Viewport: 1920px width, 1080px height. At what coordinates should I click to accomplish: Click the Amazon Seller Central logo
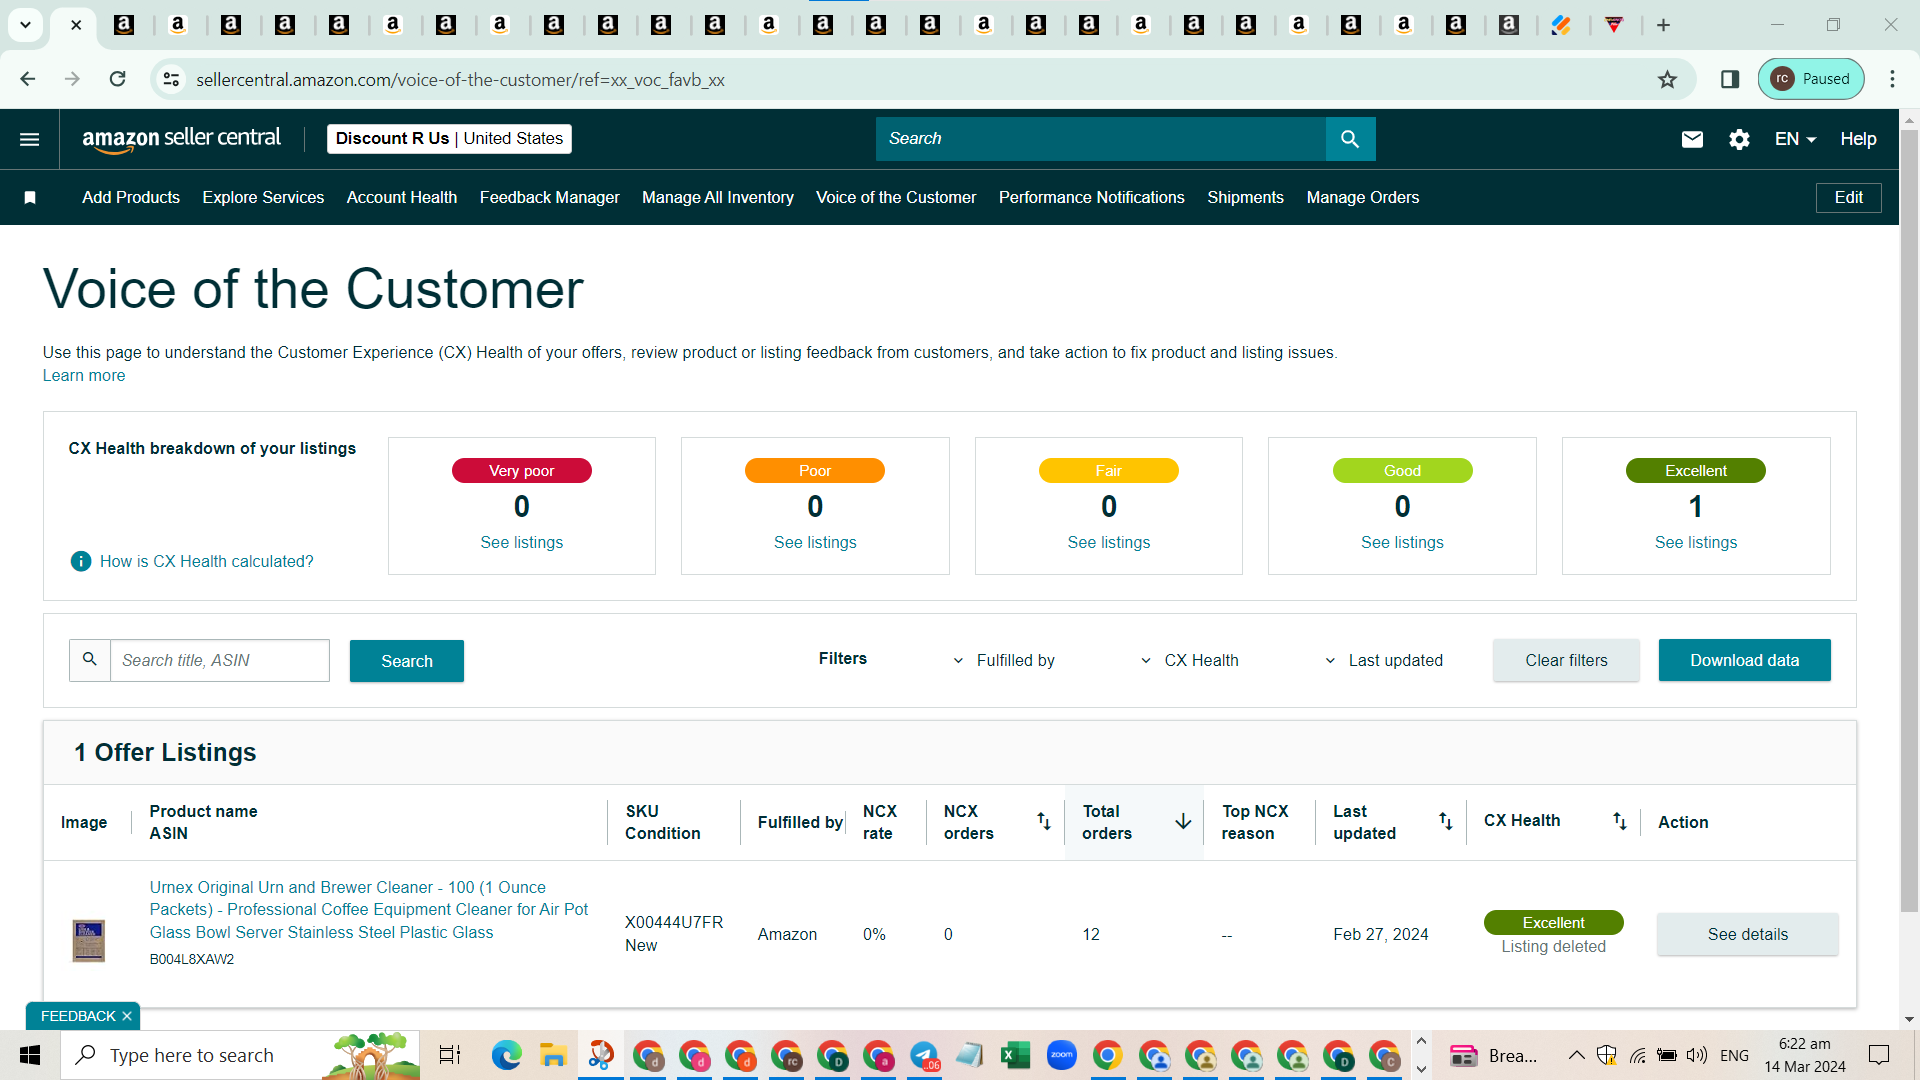(x=181, y=139)
